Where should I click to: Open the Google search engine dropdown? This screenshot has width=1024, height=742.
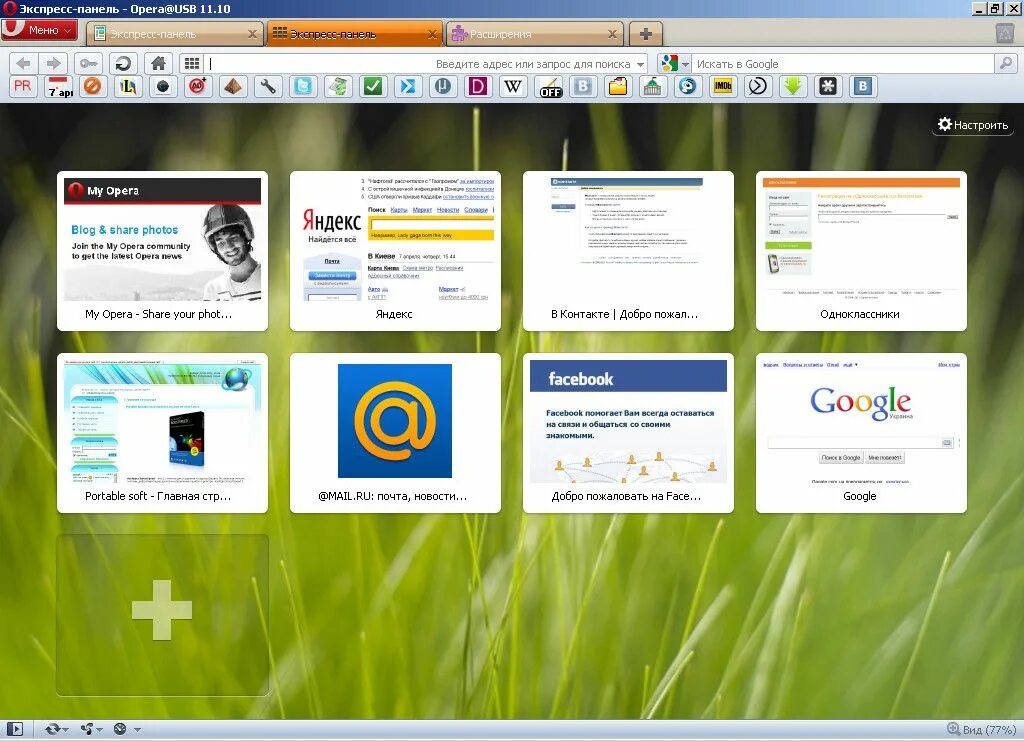674,63
